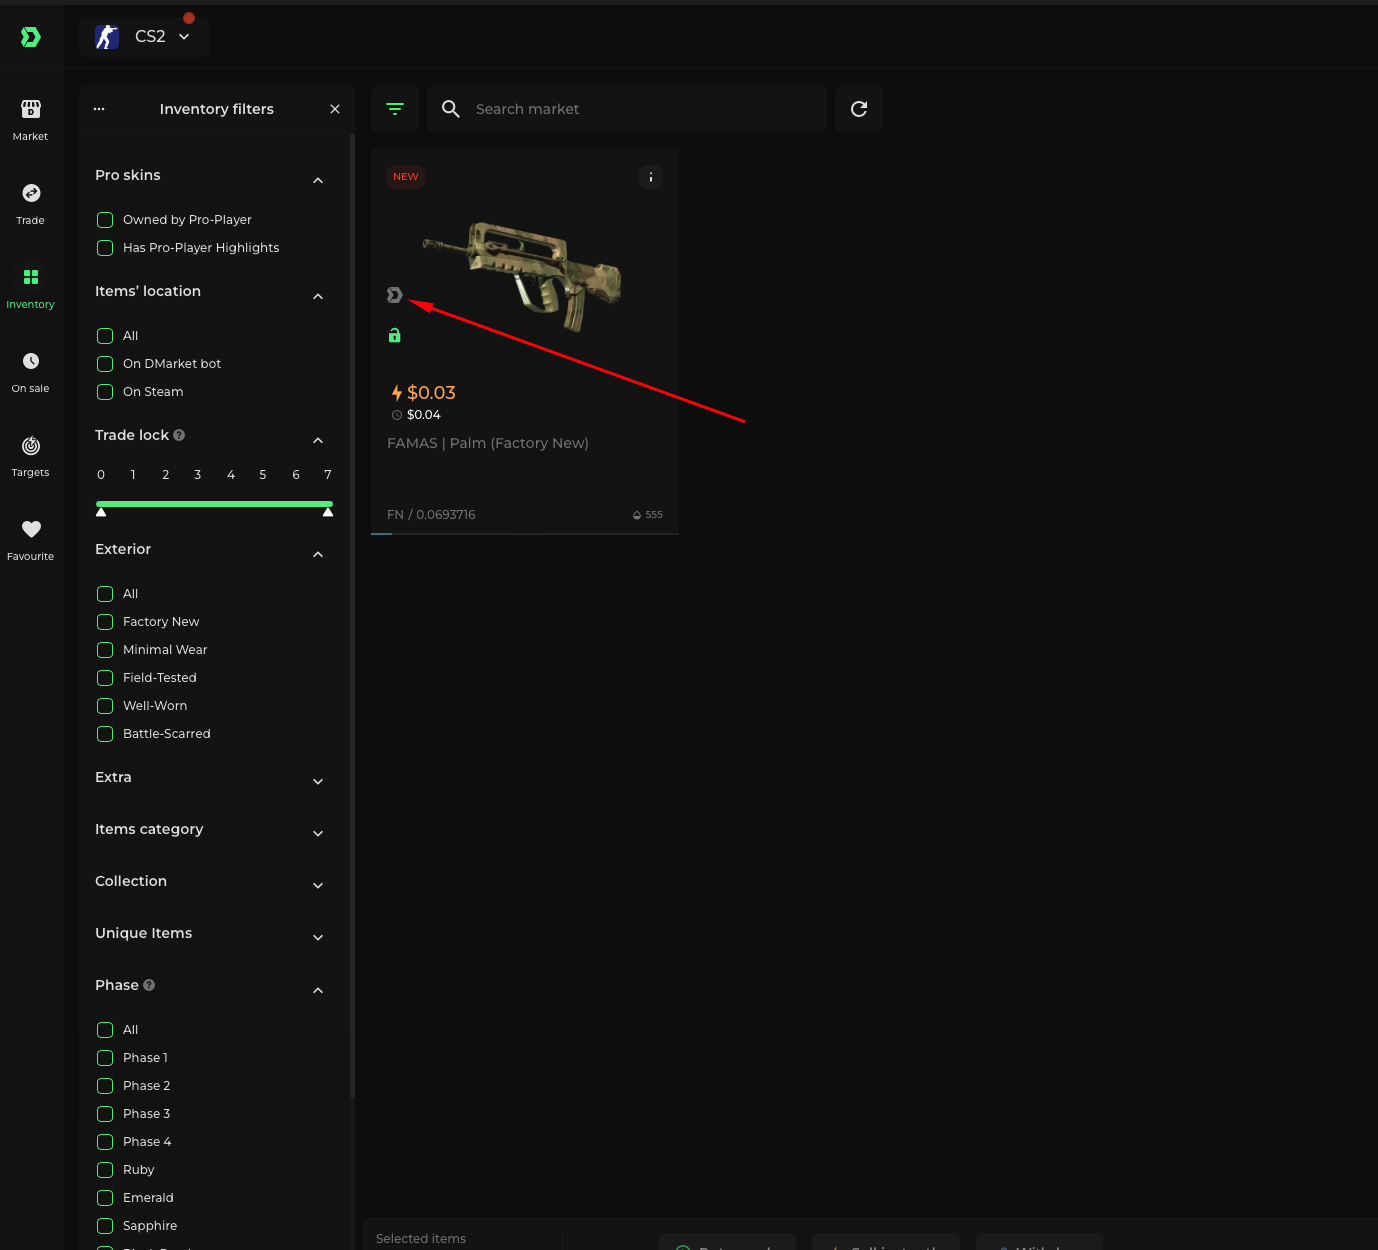Check All under Phase
1378x1250 pixels.
click(x=105, y=1030)
